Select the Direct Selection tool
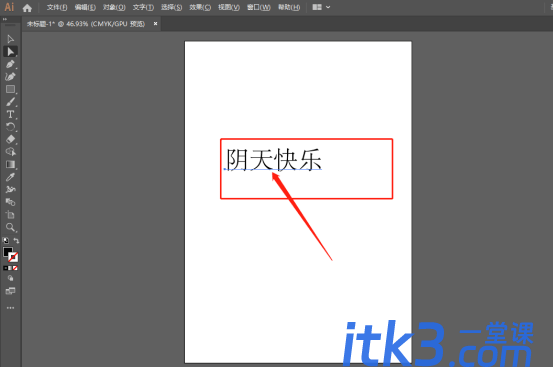 (x=10, y=52)
